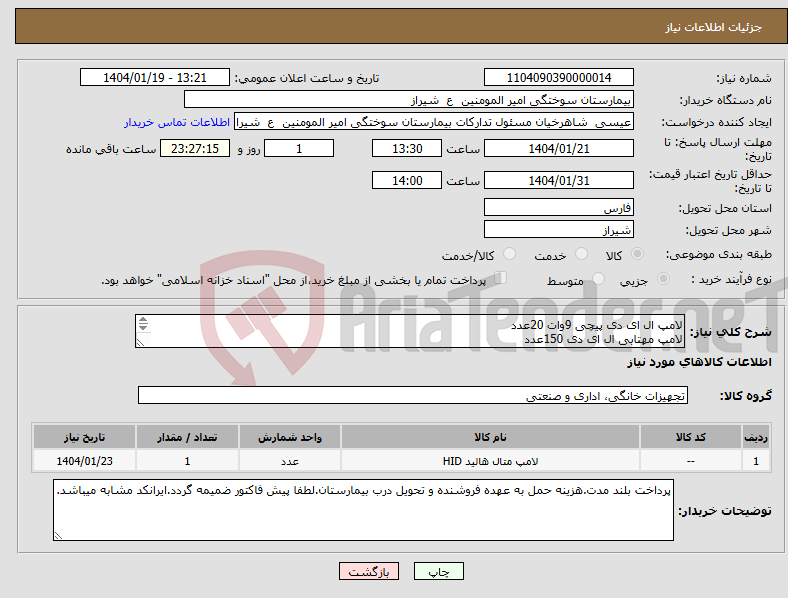
Task: Click the validity time field 14:00
Action: click(x=407, y=180)
